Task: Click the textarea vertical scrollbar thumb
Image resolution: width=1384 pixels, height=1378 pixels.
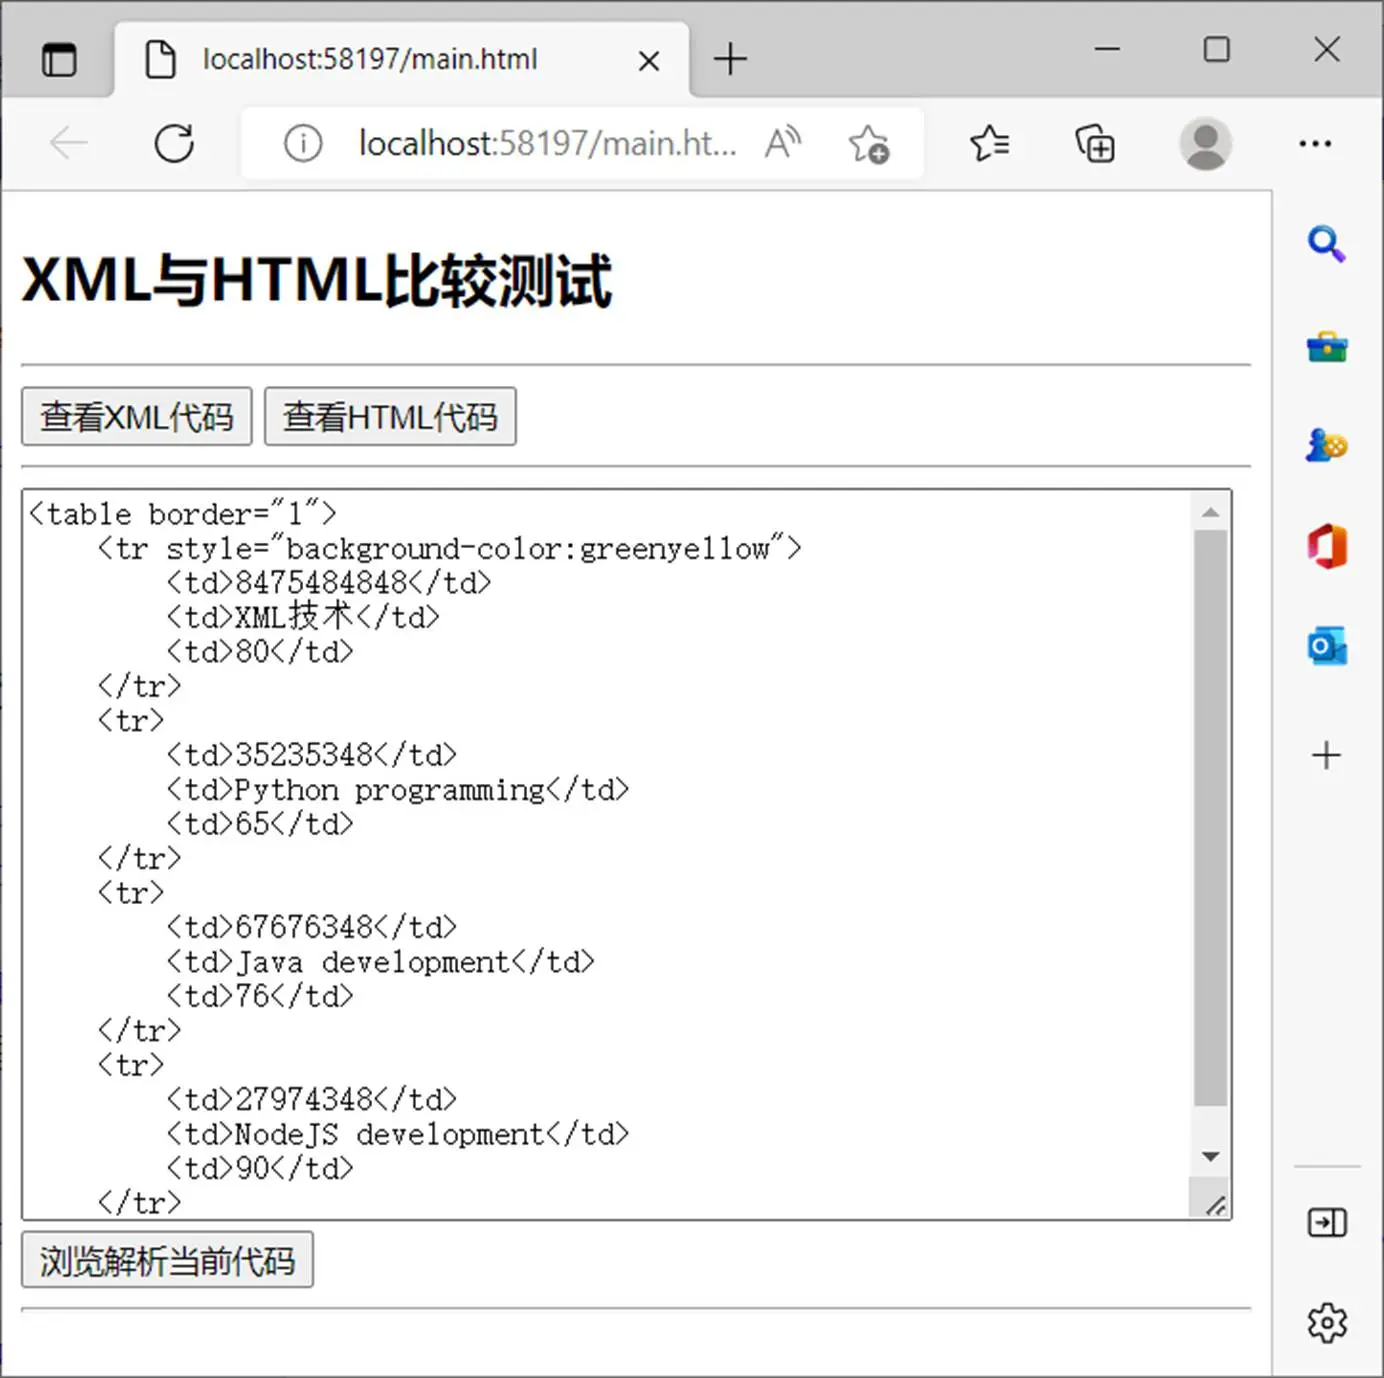Action: click(x=1210, y=818)
